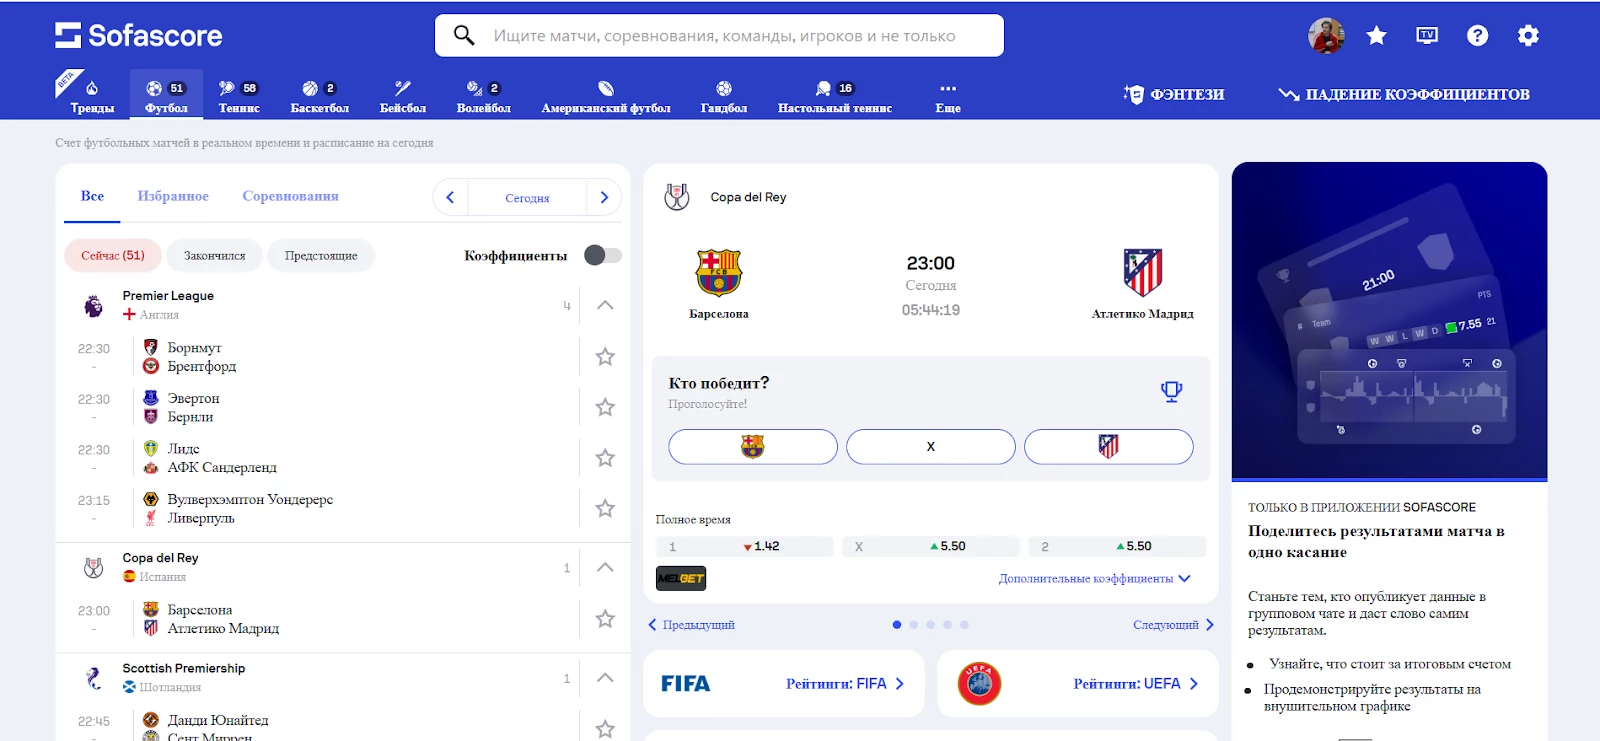The width and height of the screenshot is (1600, 741).
Task: Open the Тренды section
Action: 92,96
